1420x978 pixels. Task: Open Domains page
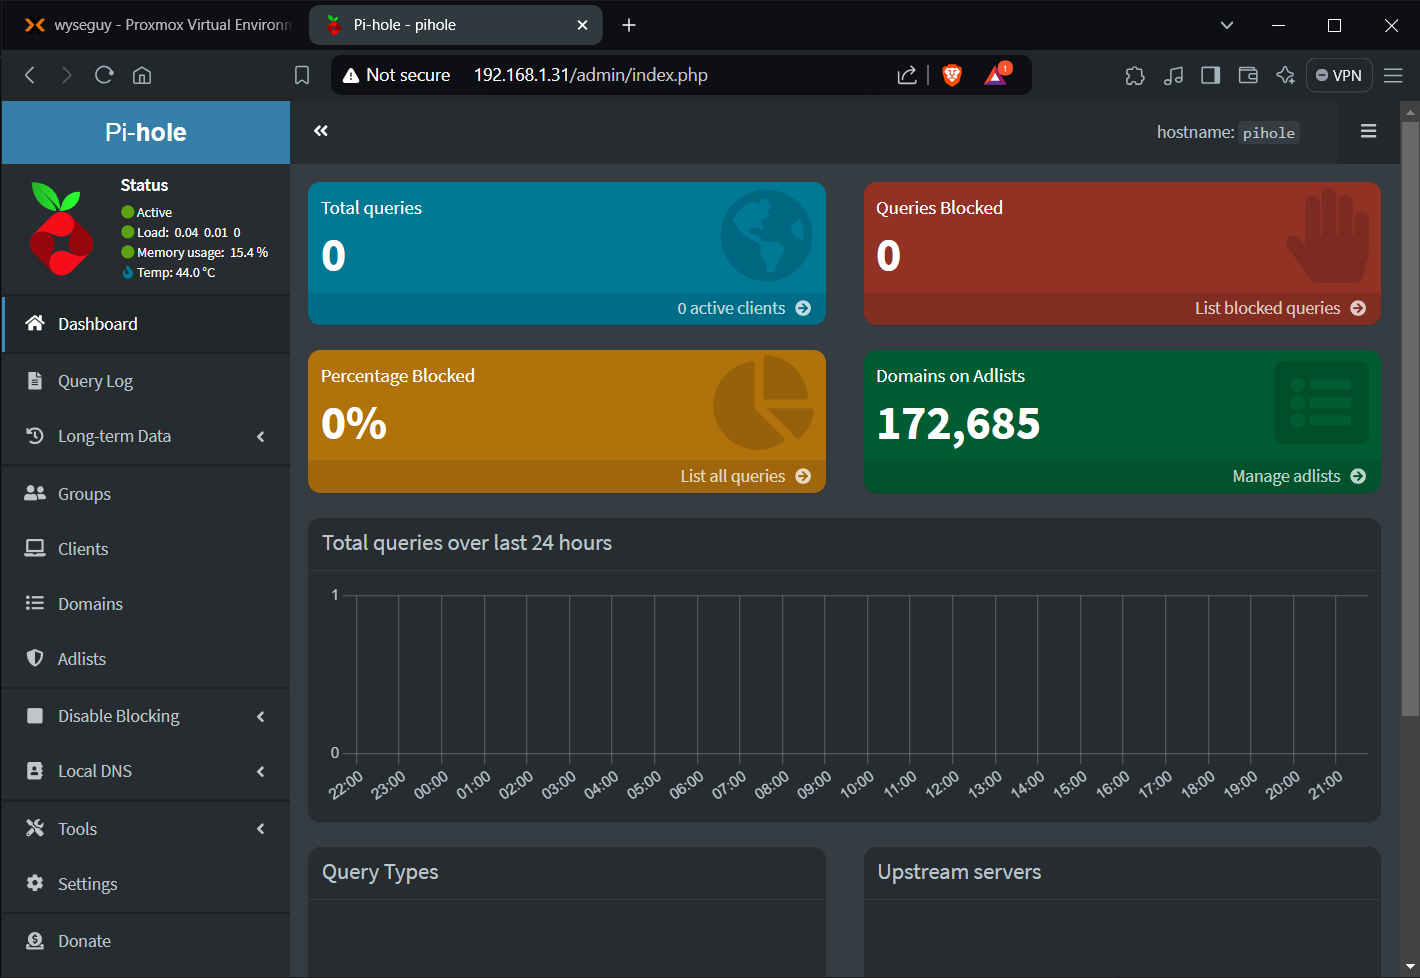click(x=146, y=604)
